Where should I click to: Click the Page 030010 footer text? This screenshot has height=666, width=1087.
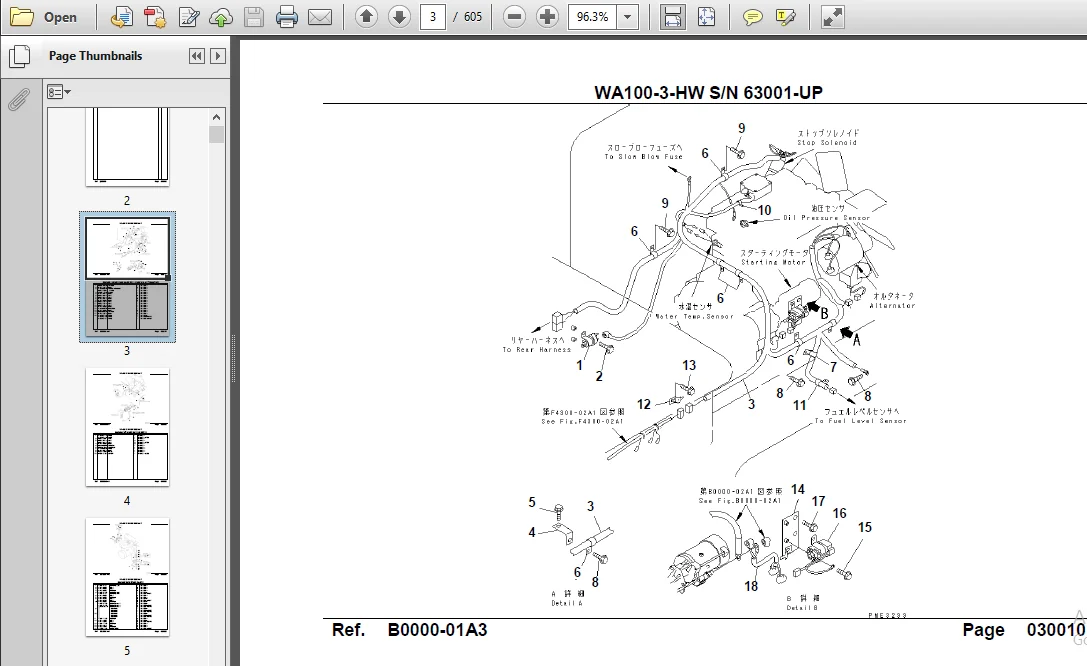(x=1023, y=630)
